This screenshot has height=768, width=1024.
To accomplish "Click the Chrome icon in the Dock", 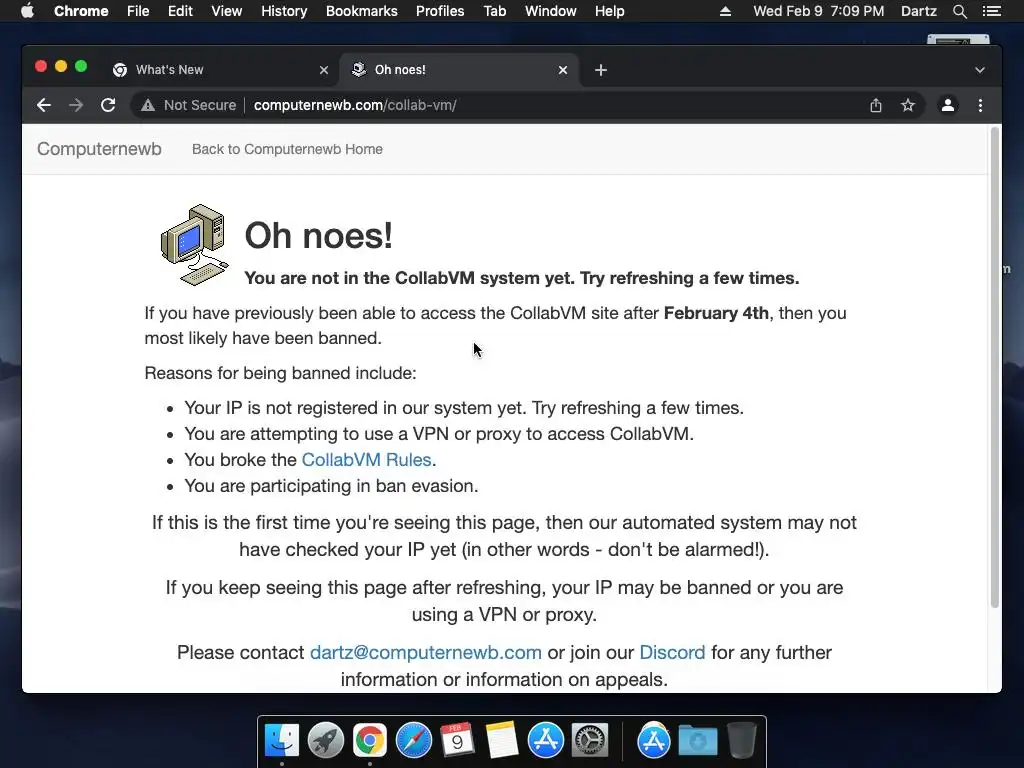I will tap(370, 741).
